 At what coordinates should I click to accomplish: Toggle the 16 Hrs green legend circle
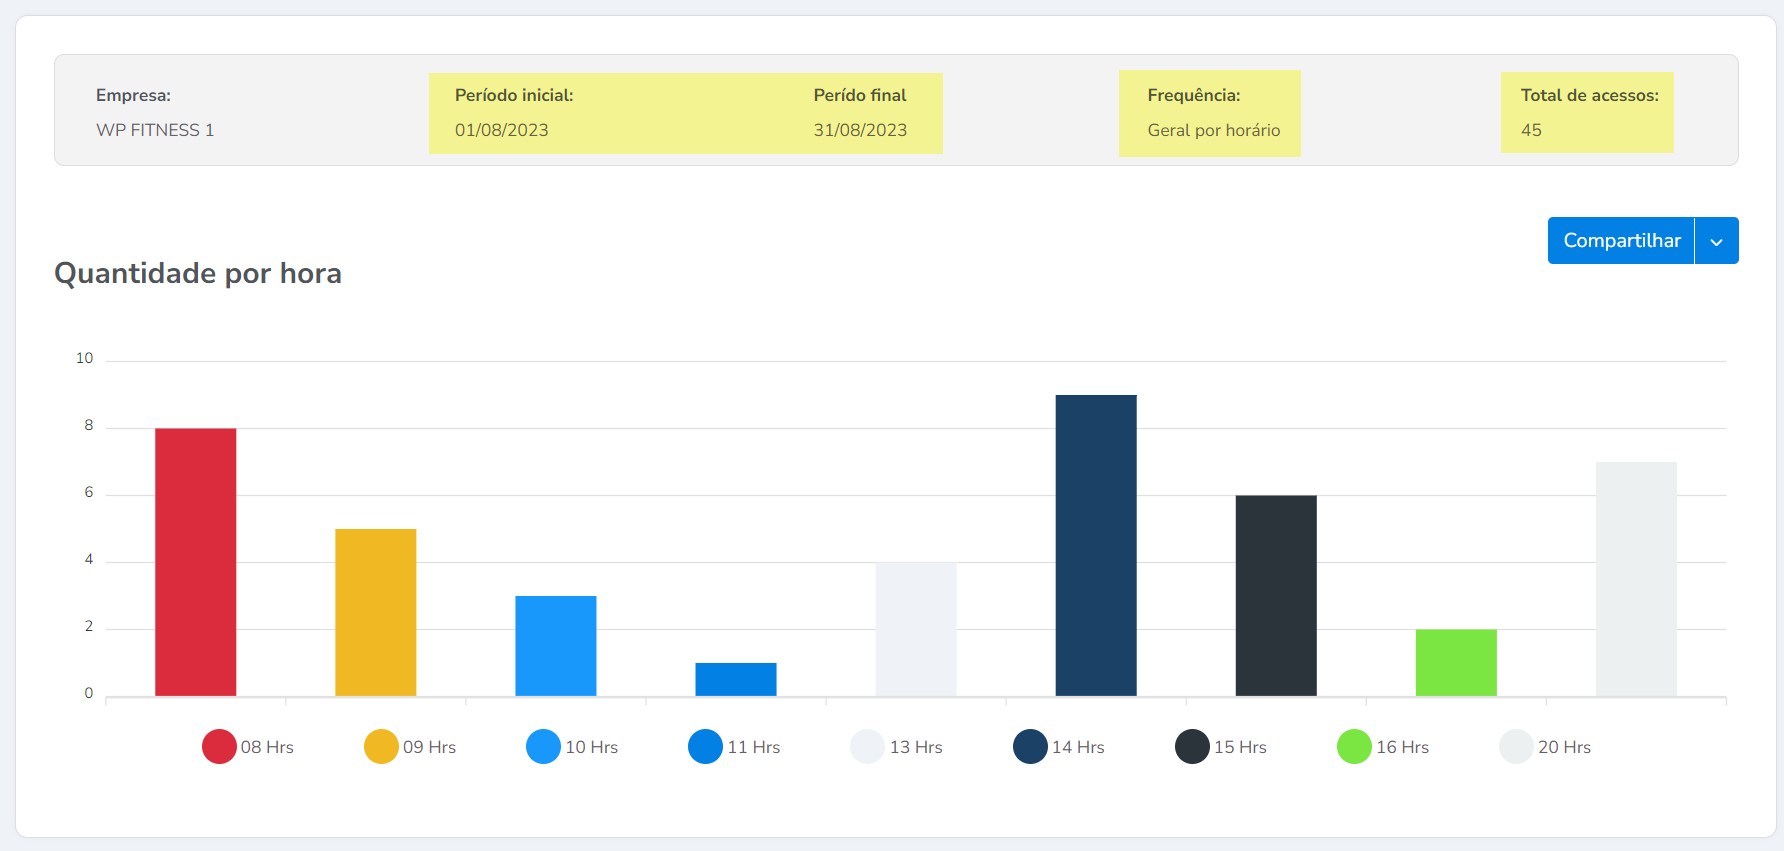1354,747
